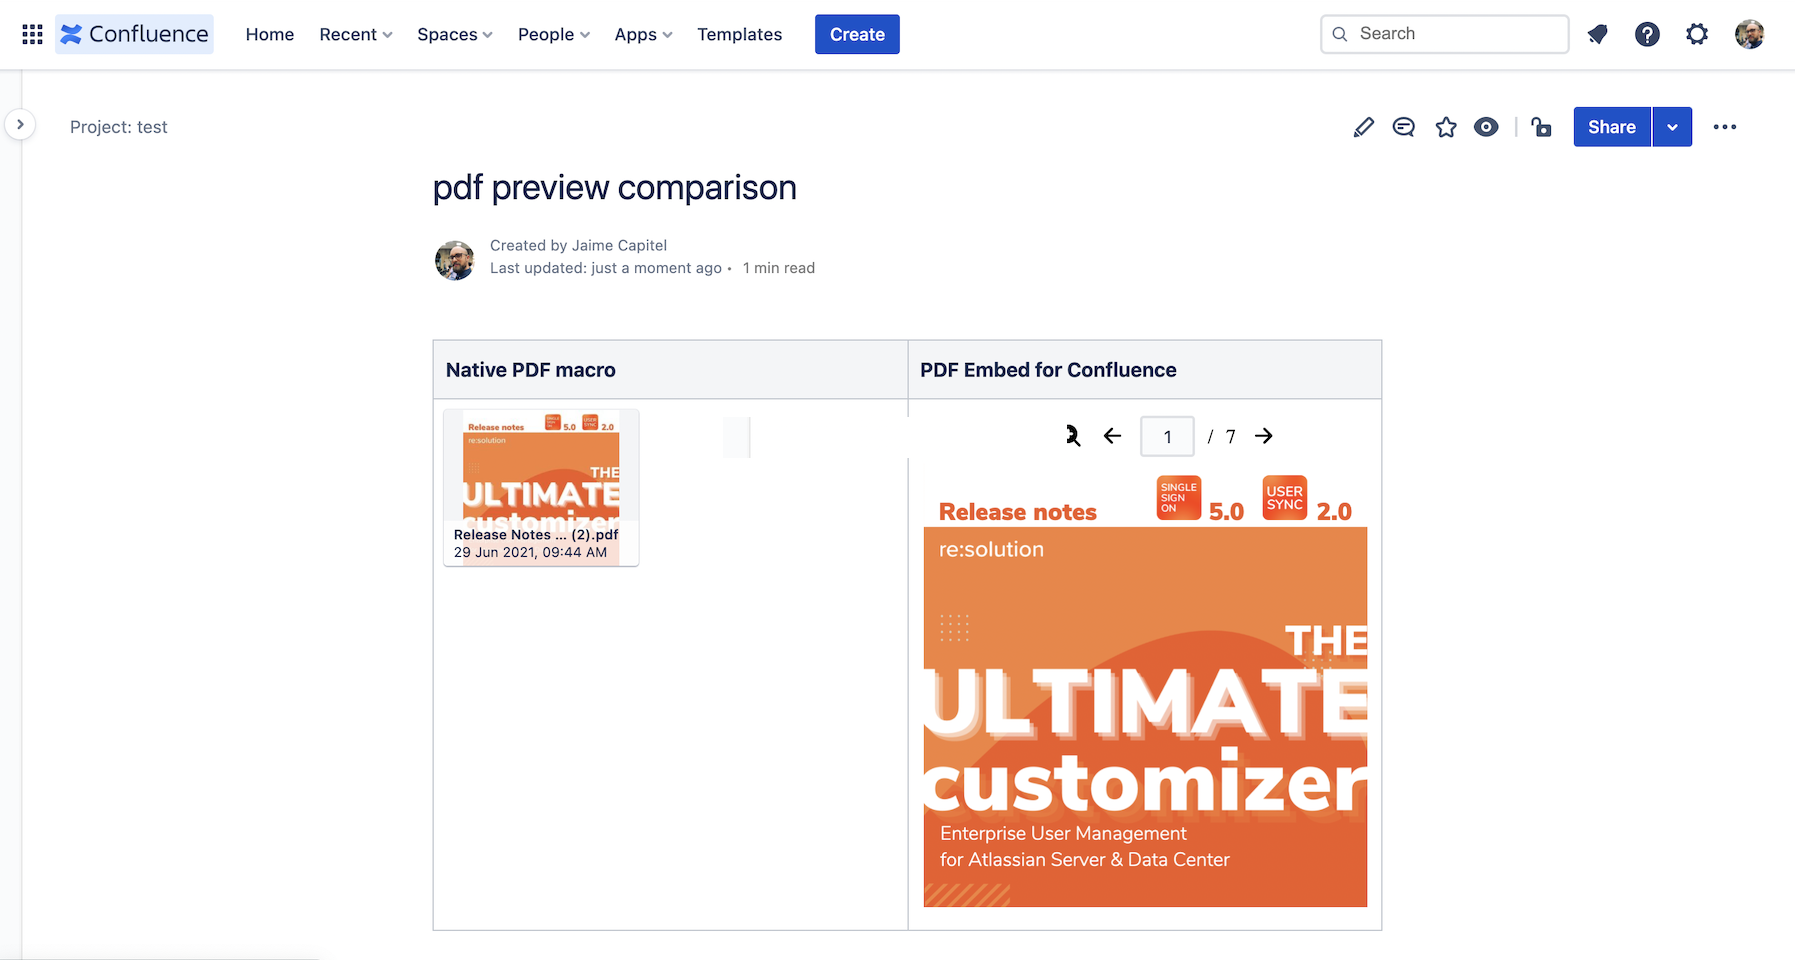Open Templates in navigation

740,34
